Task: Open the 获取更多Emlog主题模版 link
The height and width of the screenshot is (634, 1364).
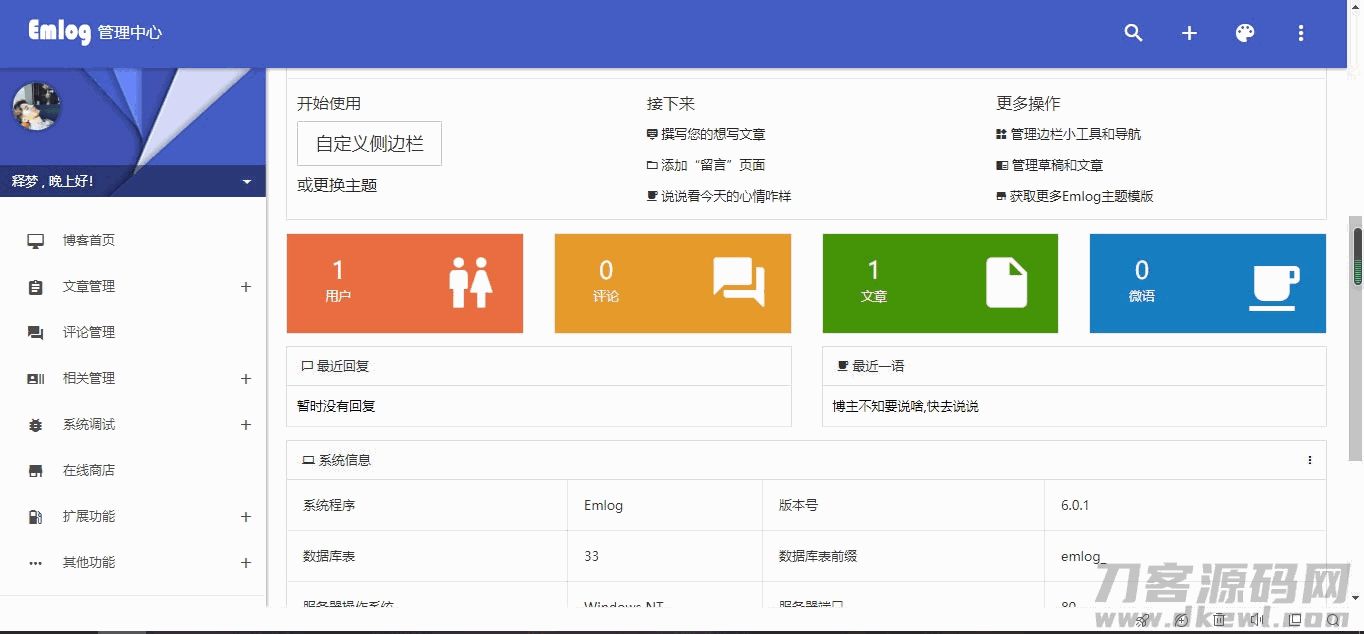Action: (x=1081, y=196)
